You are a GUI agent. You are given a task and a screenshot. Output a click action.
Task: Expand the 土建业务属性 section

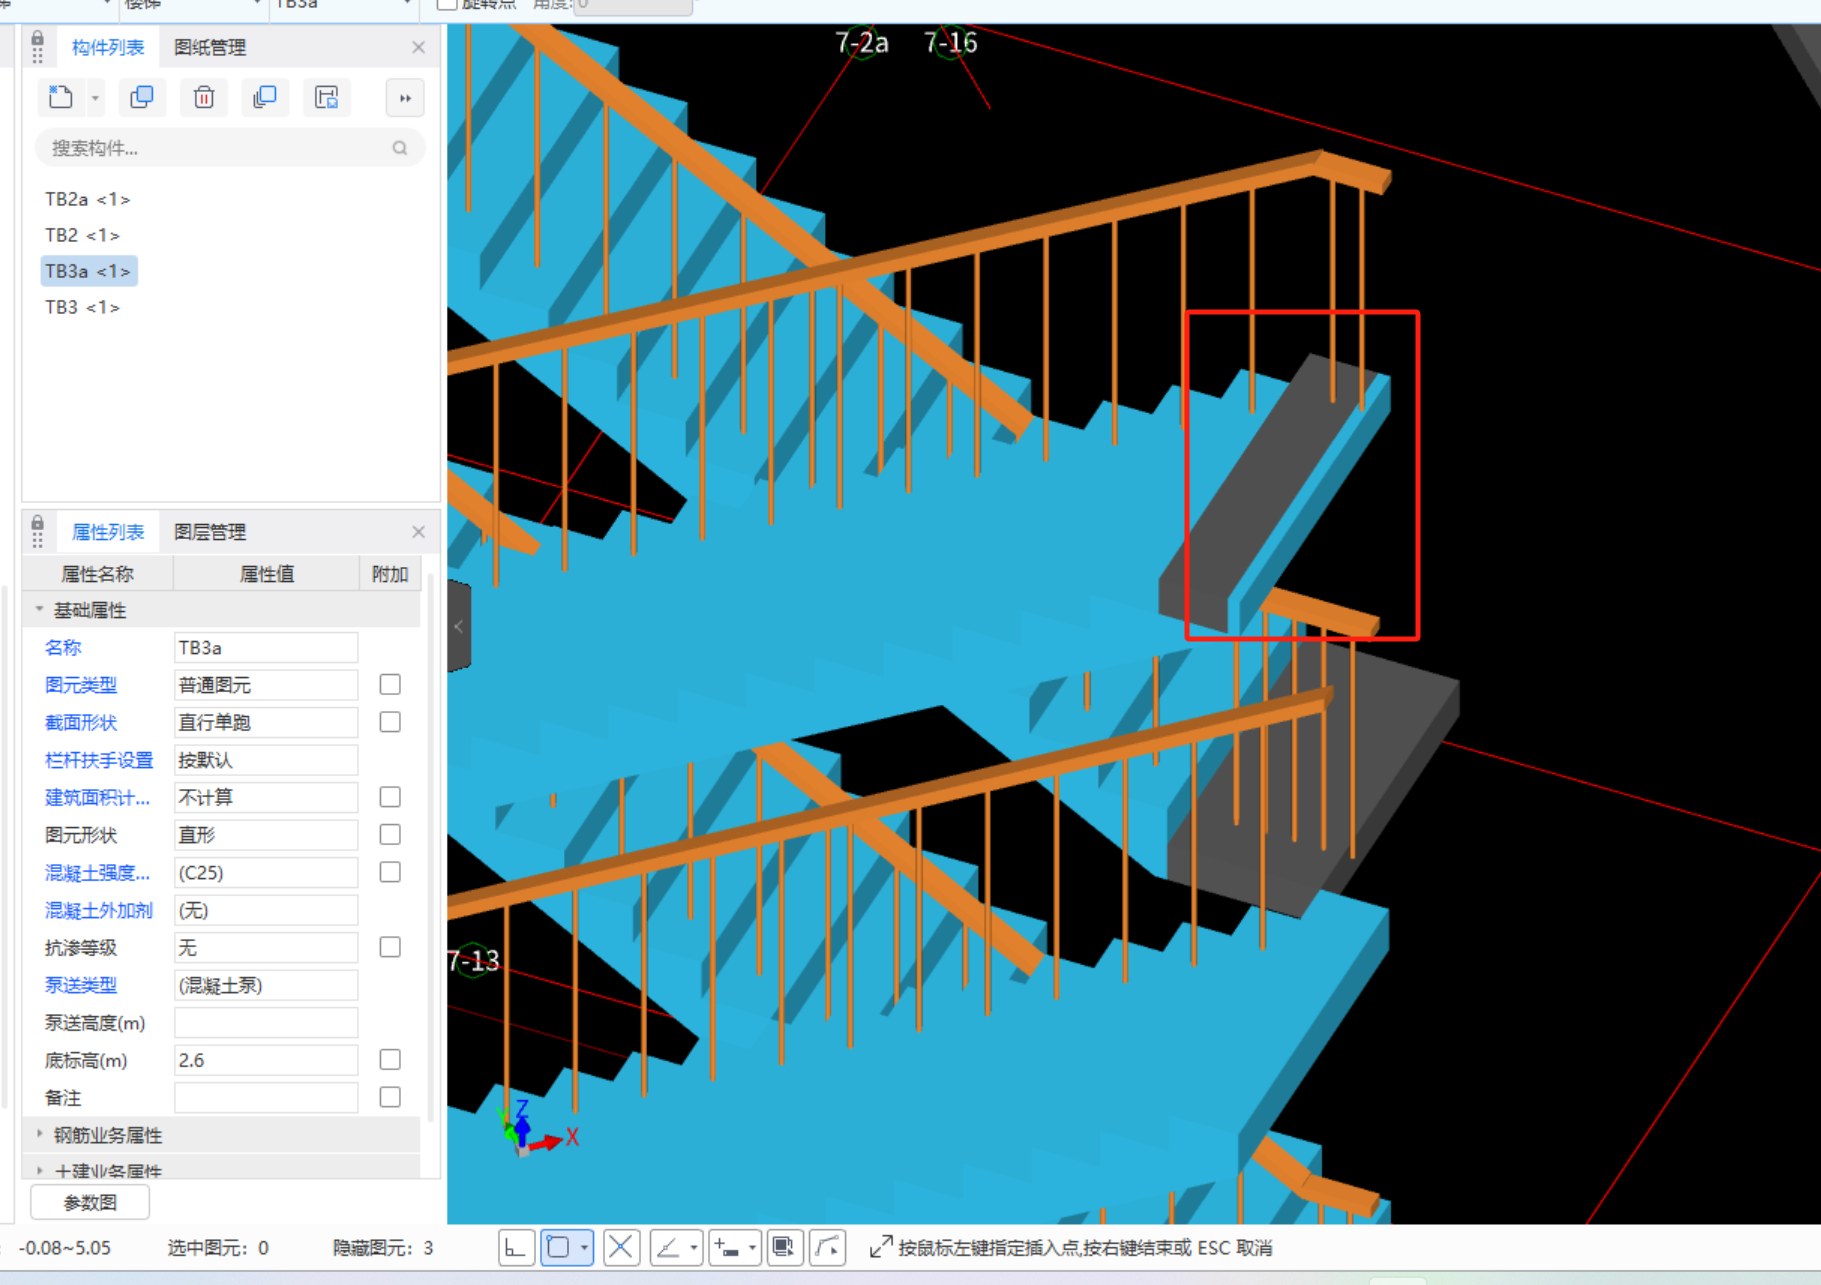pyautogui.click(x=39, y=1169)
